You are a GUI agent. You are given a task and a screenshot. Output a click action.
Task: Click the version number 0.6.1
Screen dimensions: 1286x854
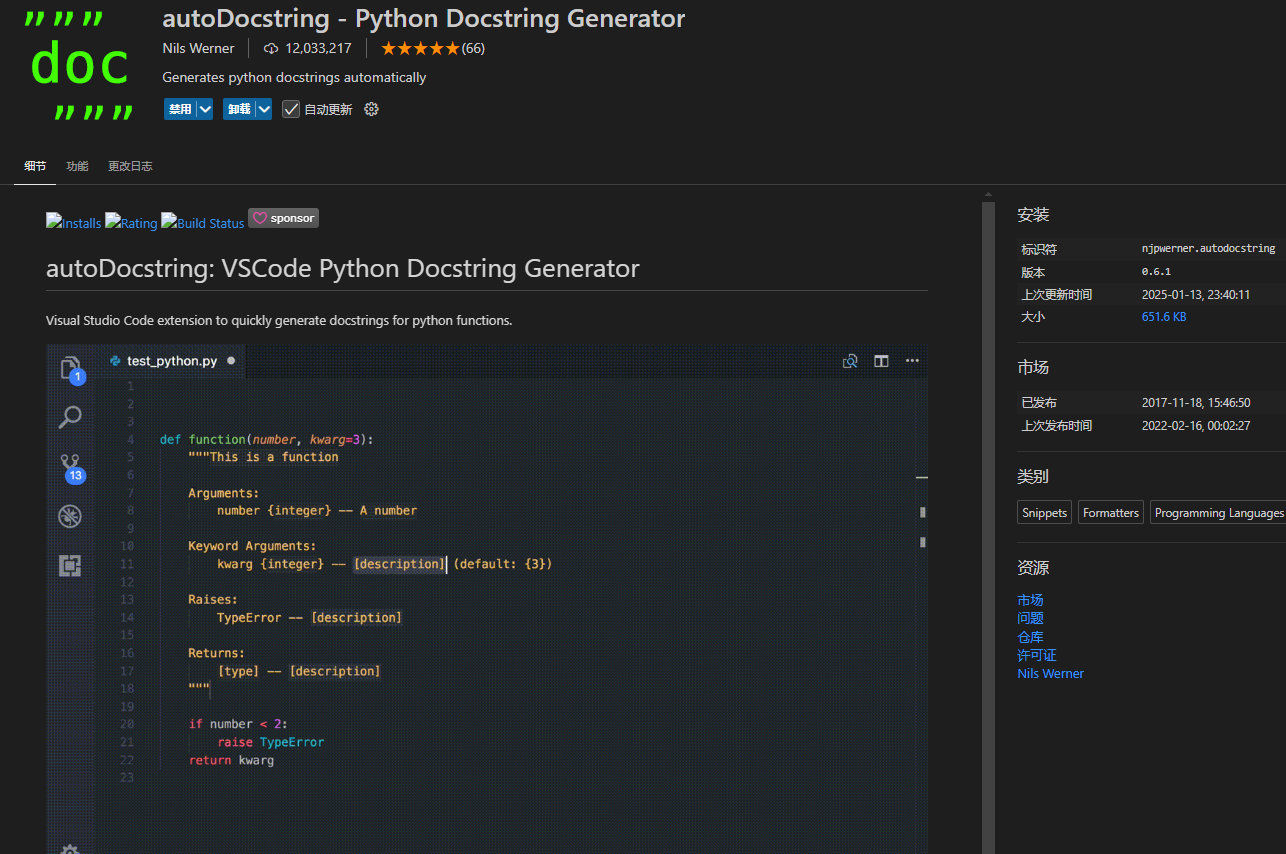click(x=1156, y=272)
